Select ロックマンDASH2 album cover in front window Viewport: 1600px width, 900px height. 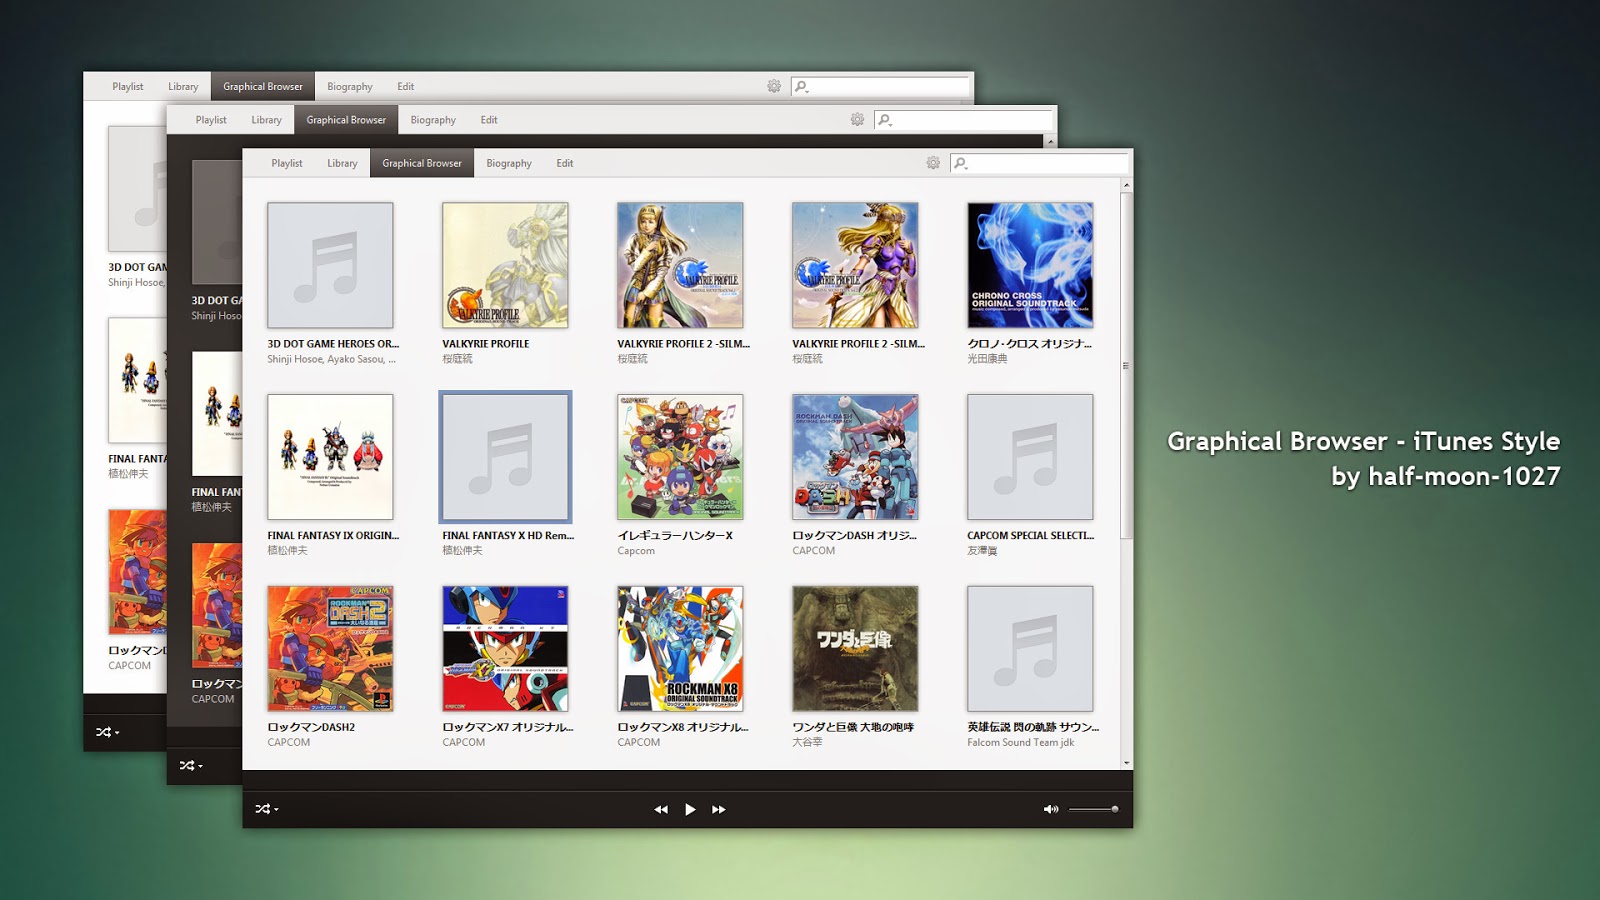click(330, 649)
